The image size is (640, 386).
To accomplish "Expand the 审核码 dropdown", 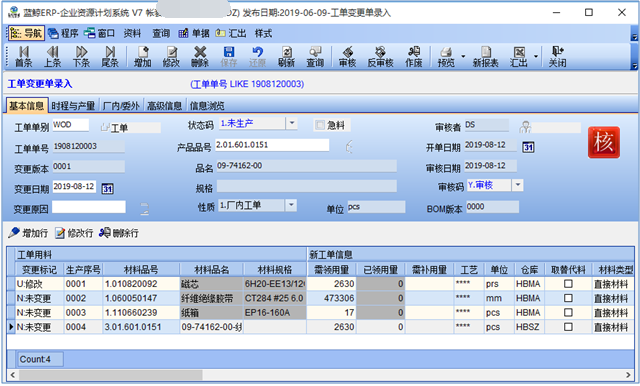I will tap(518, 185).
